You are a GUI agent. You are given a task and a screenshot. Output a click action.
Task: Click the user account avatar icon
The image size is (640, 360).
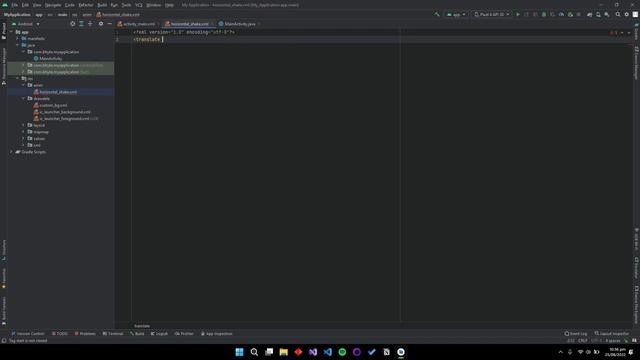pyautogui.click(x=635, y=14)
